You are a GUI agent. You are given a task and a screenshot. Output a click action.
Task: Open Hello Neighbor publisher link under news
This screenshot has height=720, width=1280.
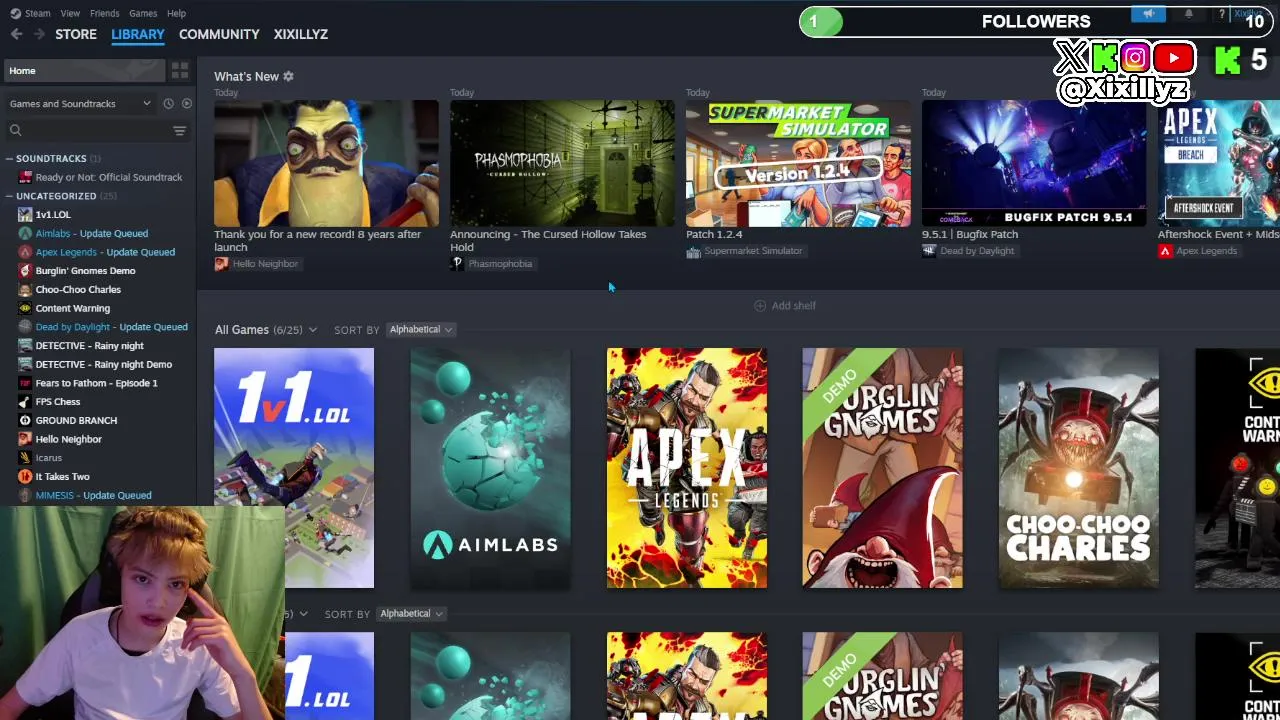pyautogui.click(x=257, y=264)
